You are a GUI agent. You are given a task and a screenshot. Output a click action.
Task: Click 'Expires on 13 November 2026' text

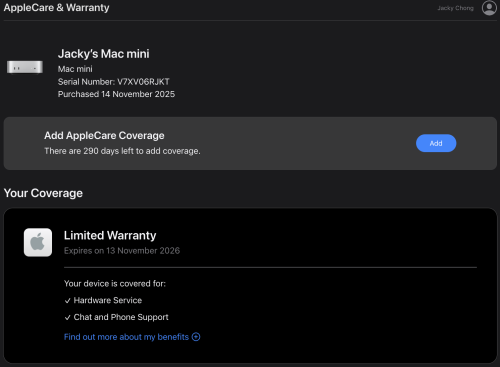click(122, 251)
